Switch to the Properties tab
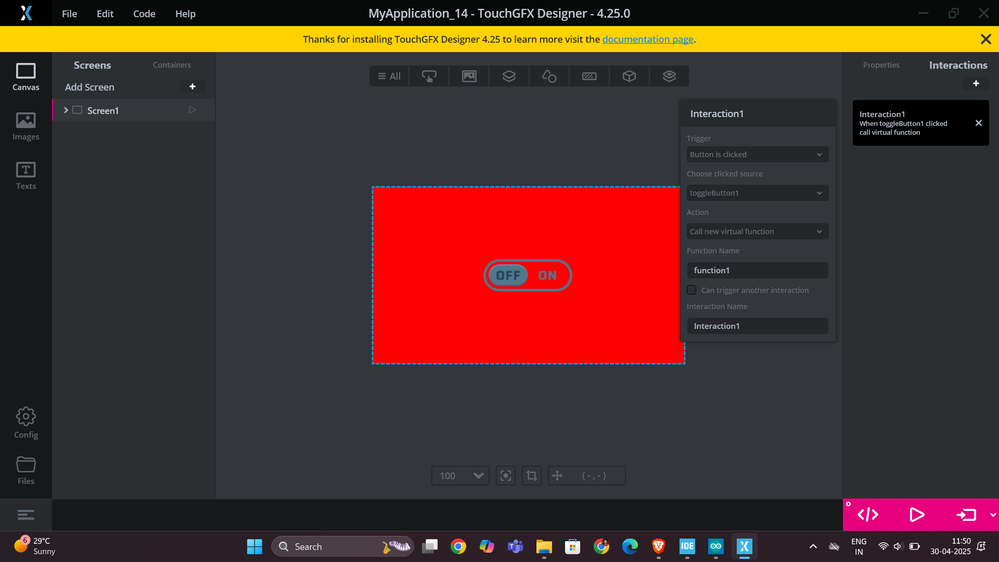The image size is (999, 562). [881, 65]
